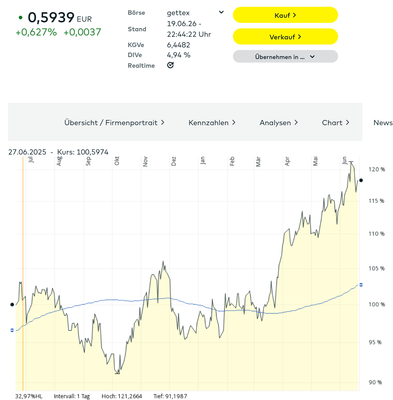393x400 pixels.
Task: Click the percentage change +0,627%
Action: [36, 32]
